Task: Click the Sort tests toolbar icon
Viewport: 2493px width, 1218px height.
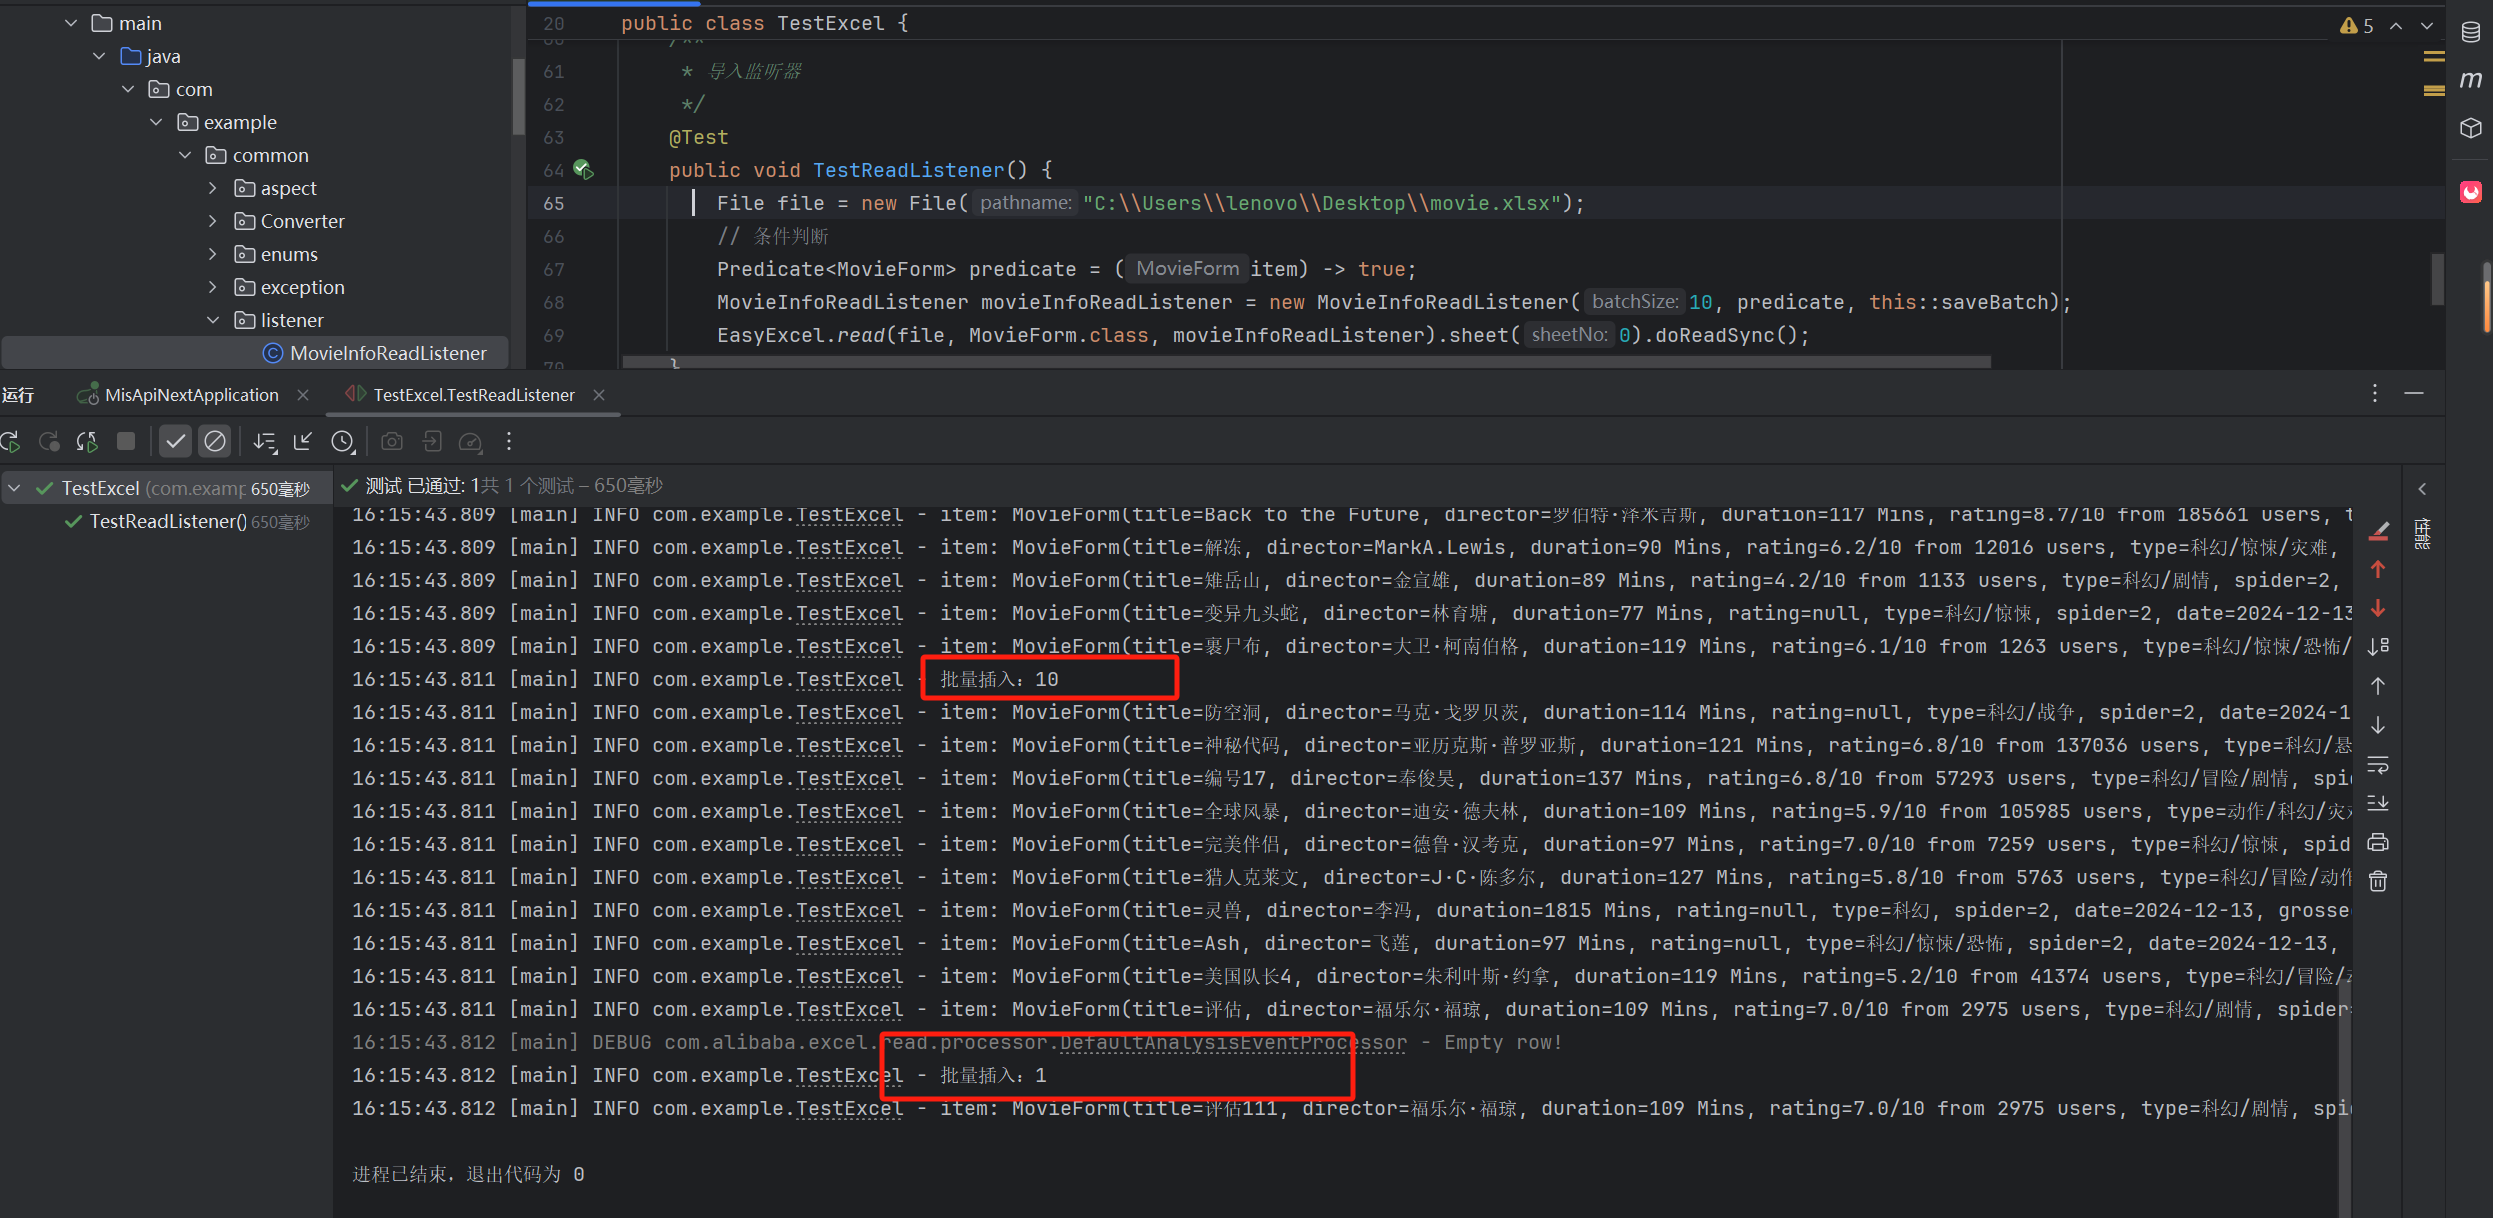Action: point(264,441)
